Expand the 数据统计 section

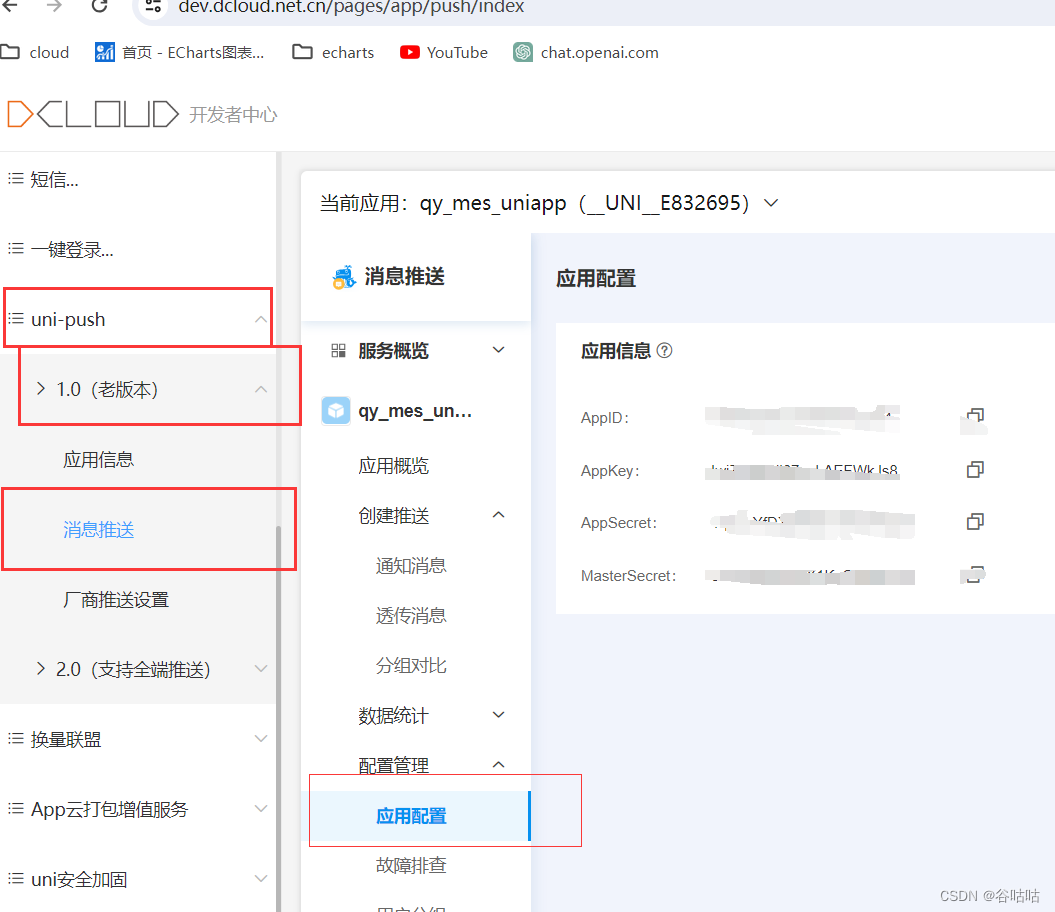point(499,715)
